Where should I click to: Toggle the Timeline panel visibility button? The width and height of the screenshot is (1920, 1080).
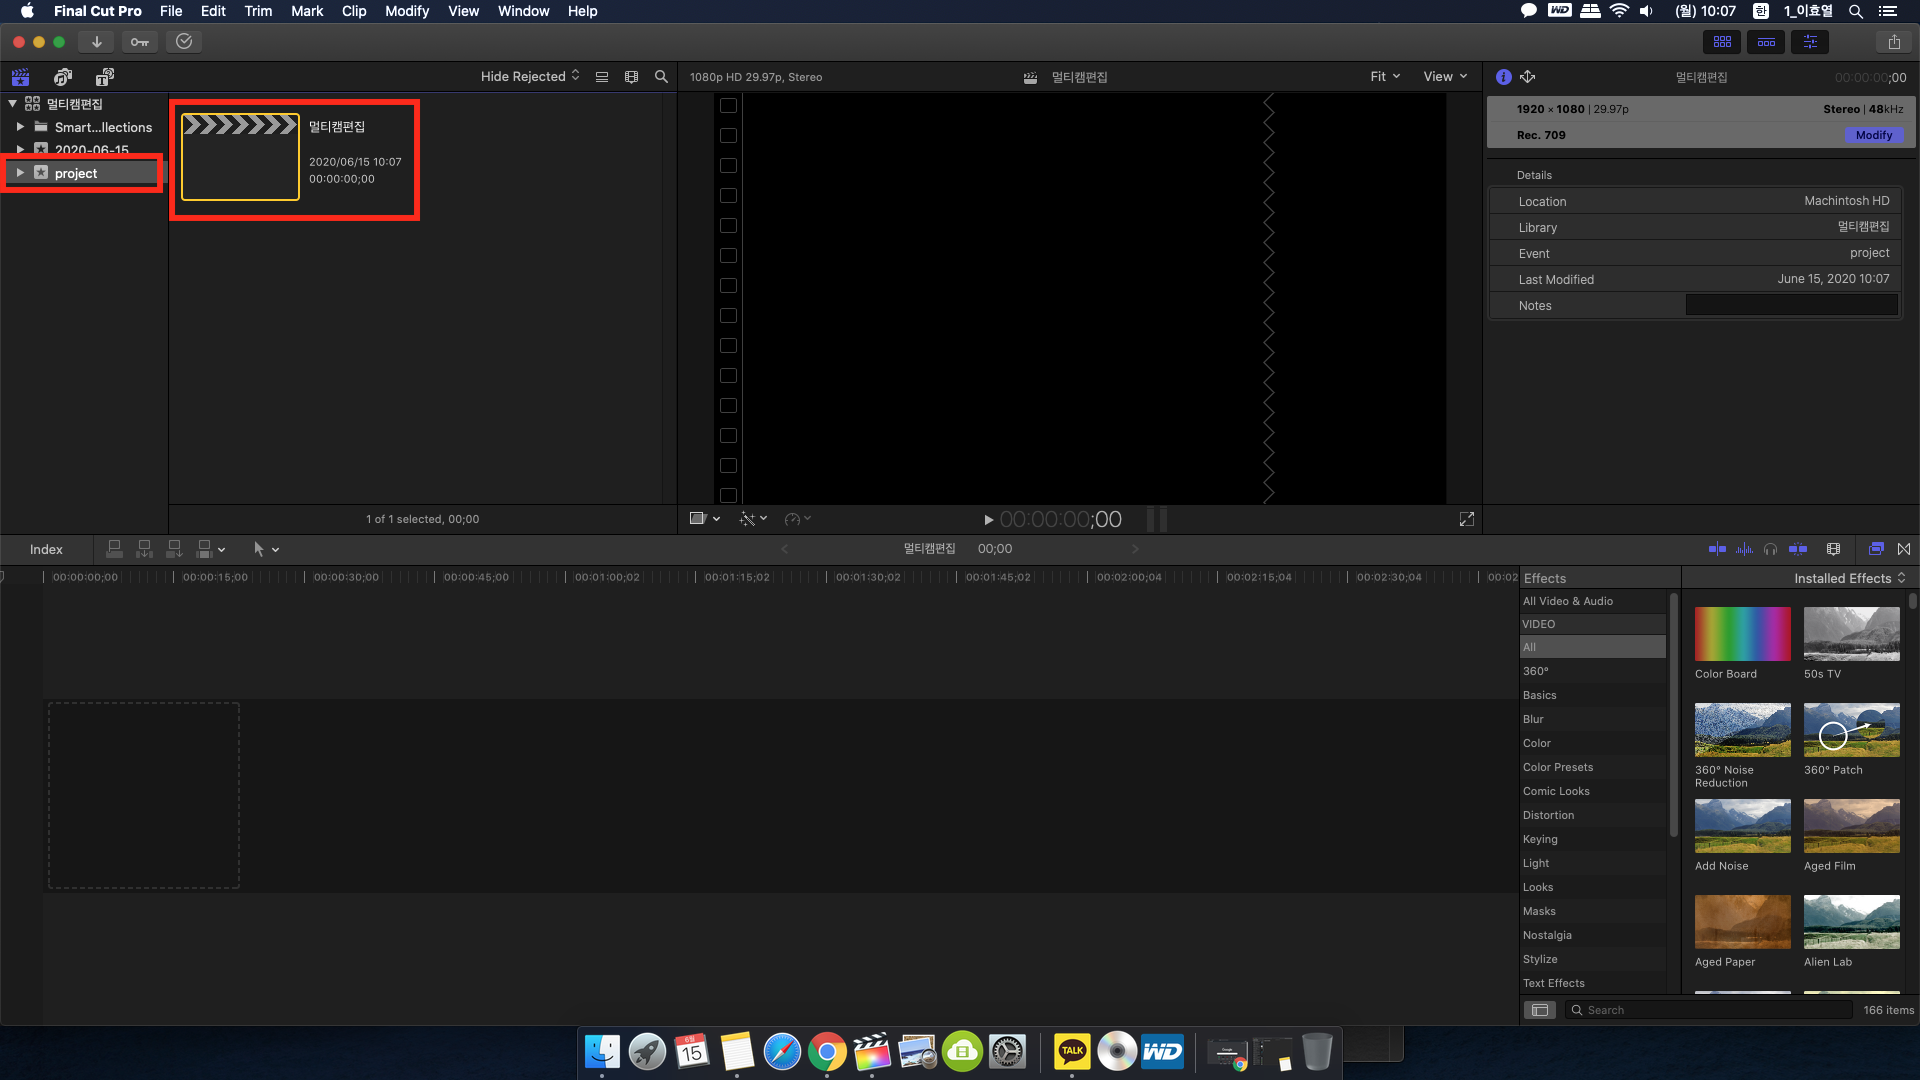(x=1766, y=42)
